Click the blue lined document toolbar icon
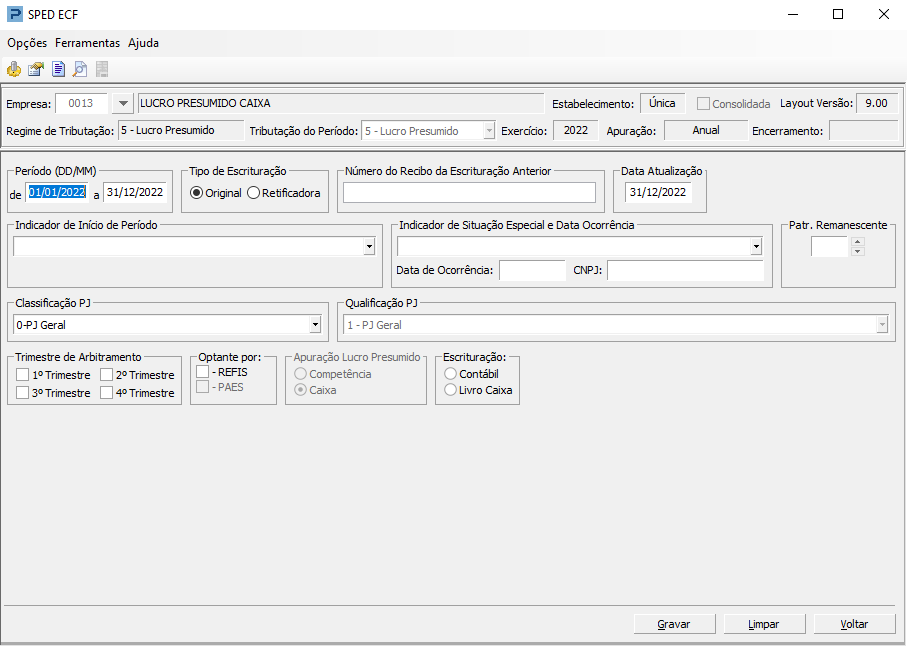Image resolution: width=907 pixels, height=647 pixels. (58, 69)
